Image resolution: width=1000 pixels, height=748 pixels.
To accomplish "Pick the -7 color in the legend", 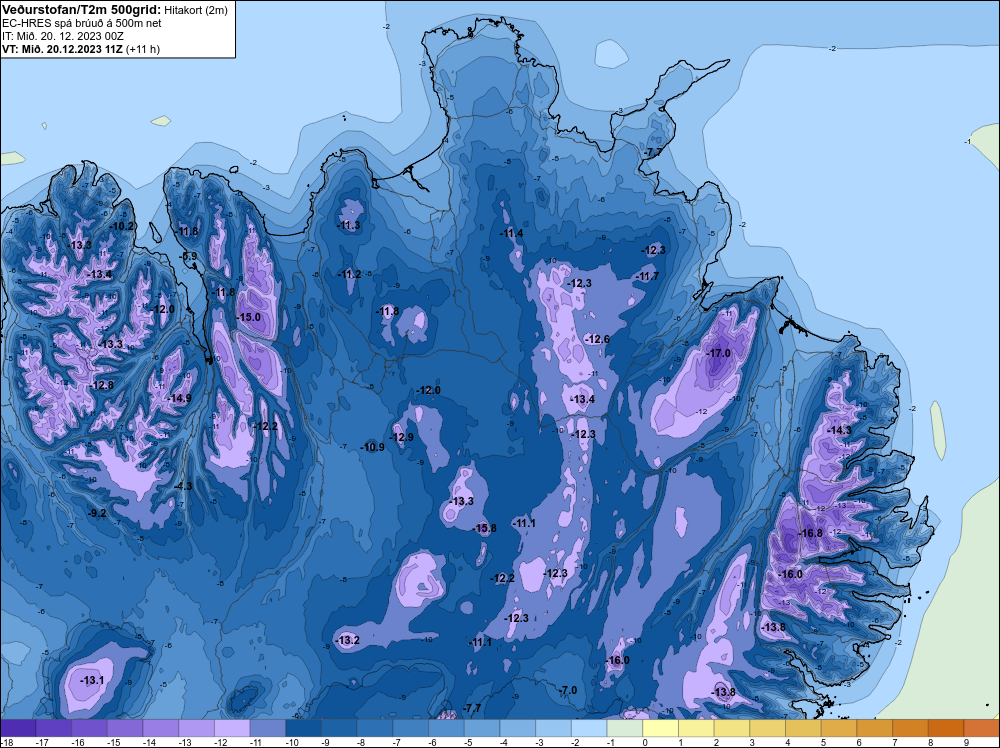I will [411, 728].
